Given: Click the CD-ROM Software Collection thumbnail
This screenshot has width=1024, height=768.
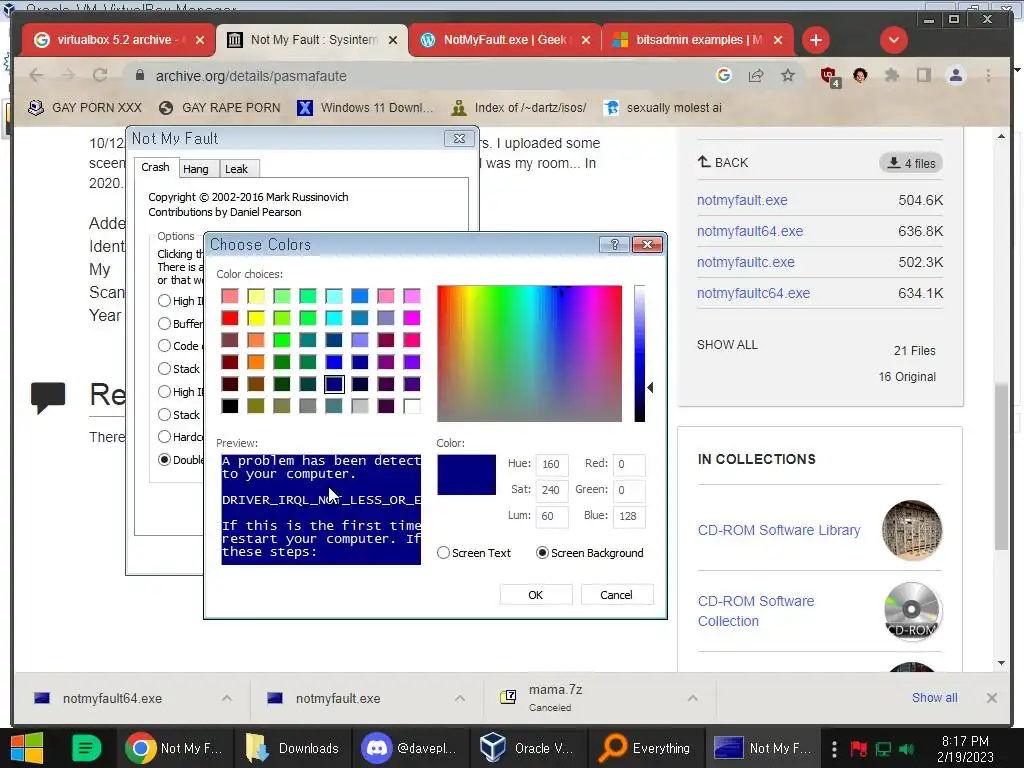Looking at the screenshot, I should pyautogui.click(x=912, y=611).
